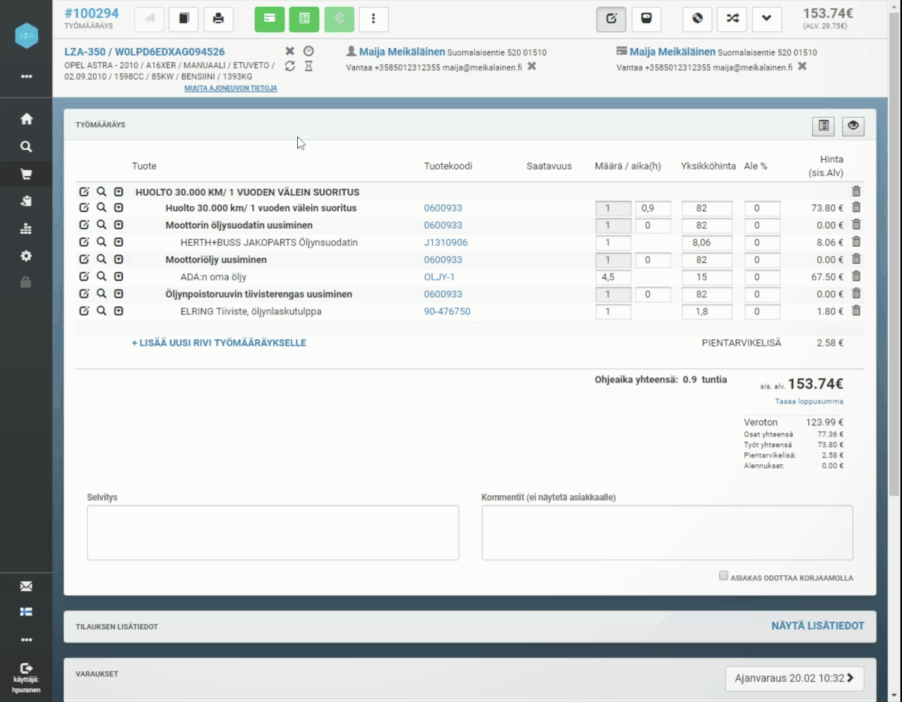Open Ajanvaraus 20.02 10:32 button
Screen dimensions: 902x702
[x=794, y=678]
